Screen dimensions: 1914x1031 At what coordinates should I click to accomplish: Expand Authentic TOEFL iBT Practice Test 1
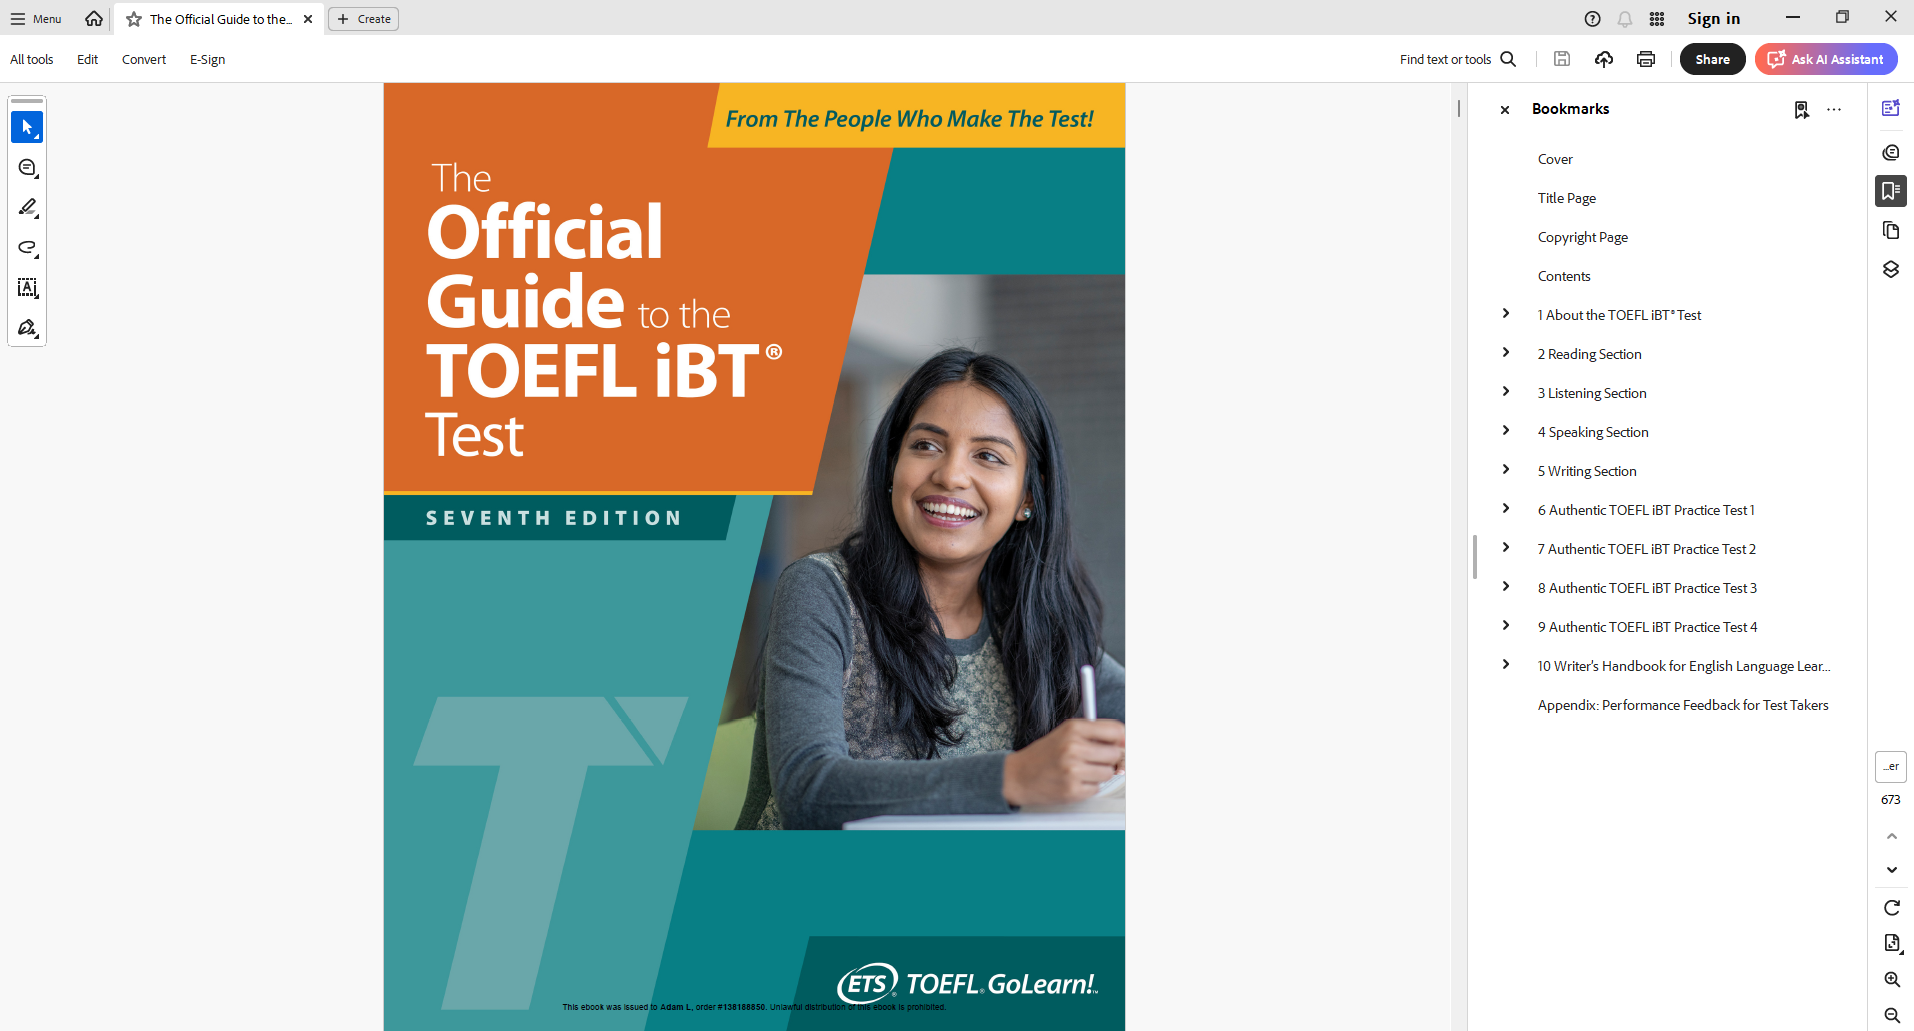[1506, 509]
